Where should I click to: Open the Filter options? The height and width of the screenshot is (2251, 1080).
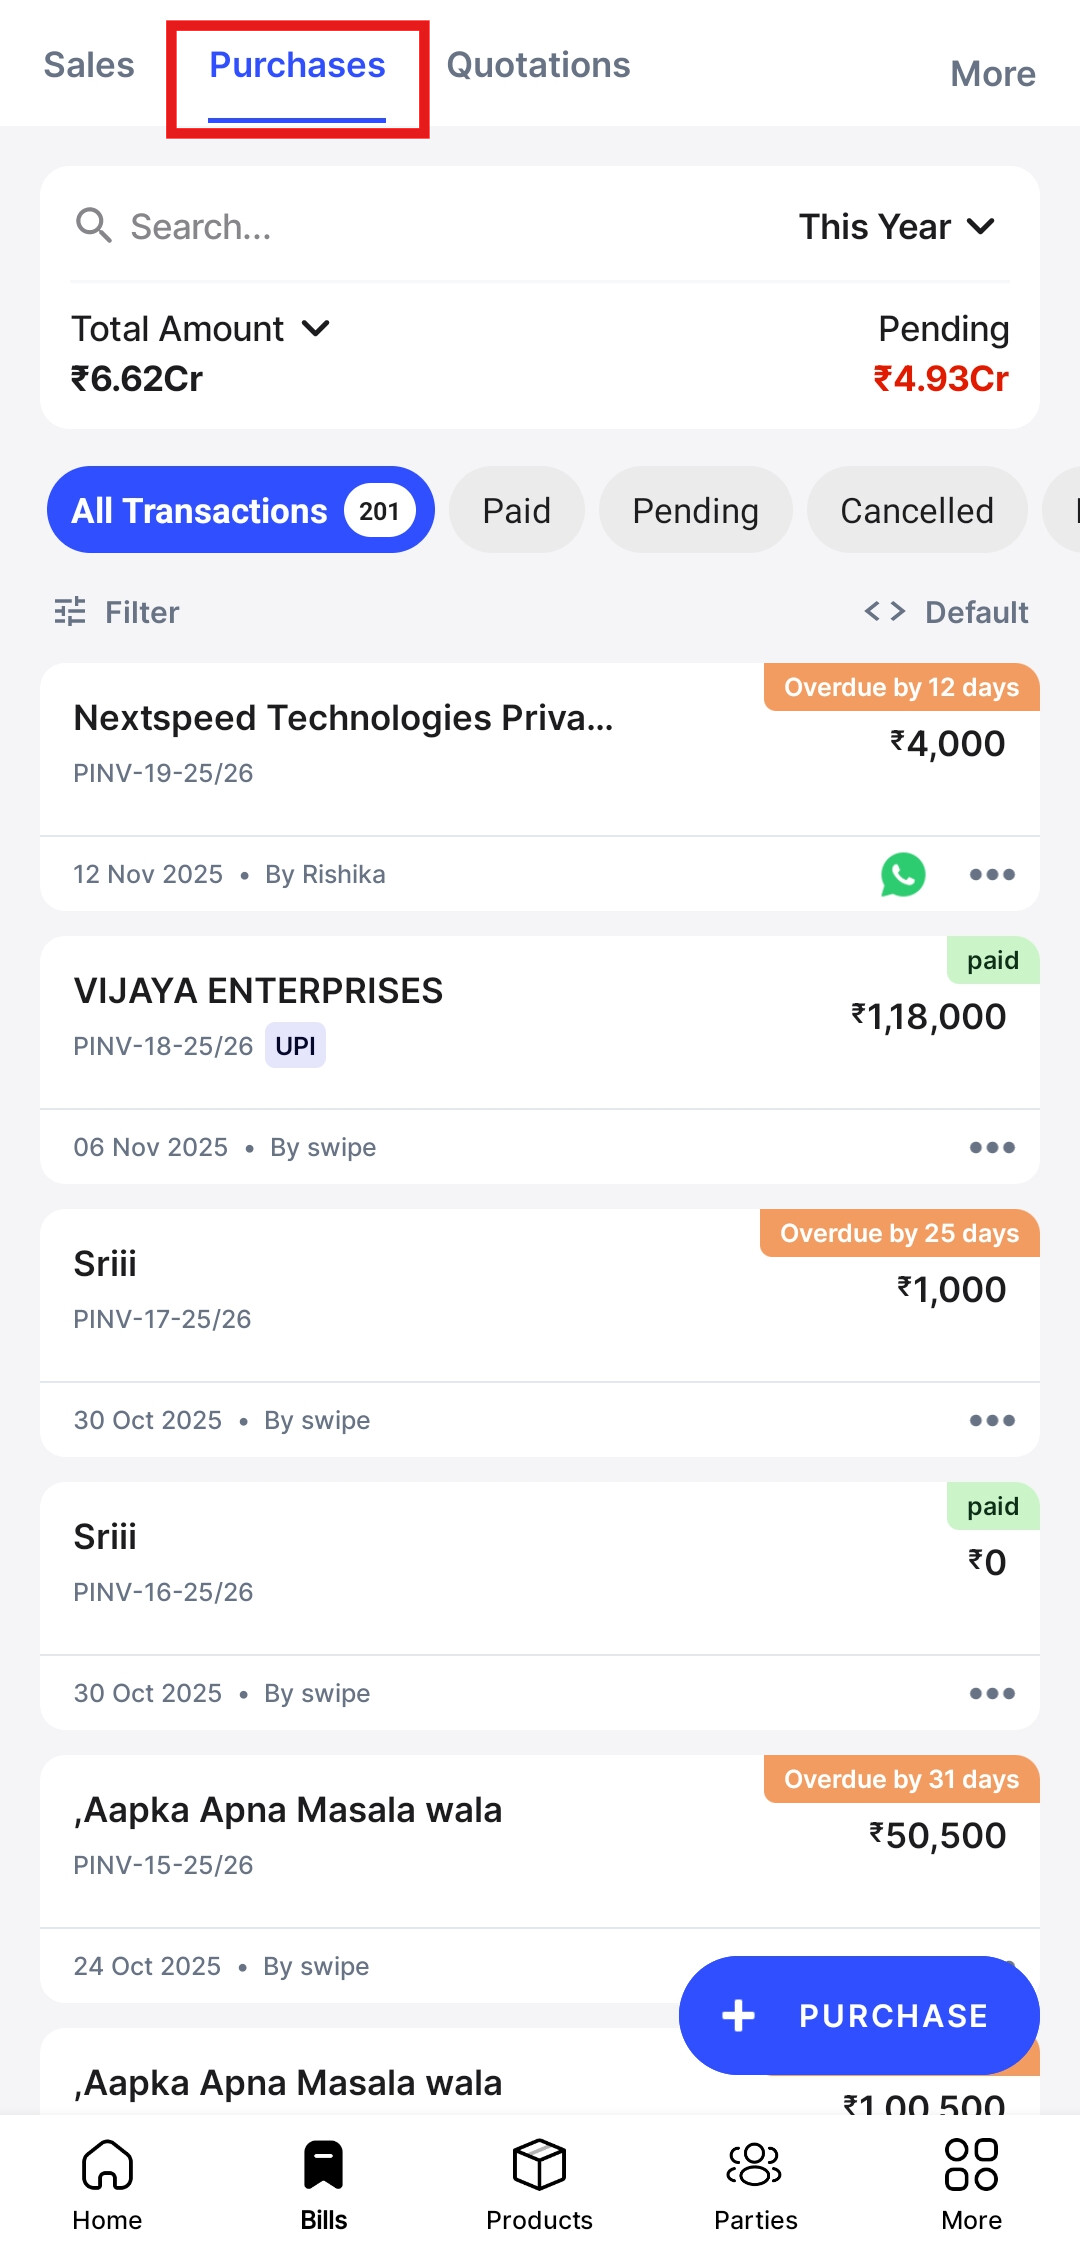pos(118,612)
